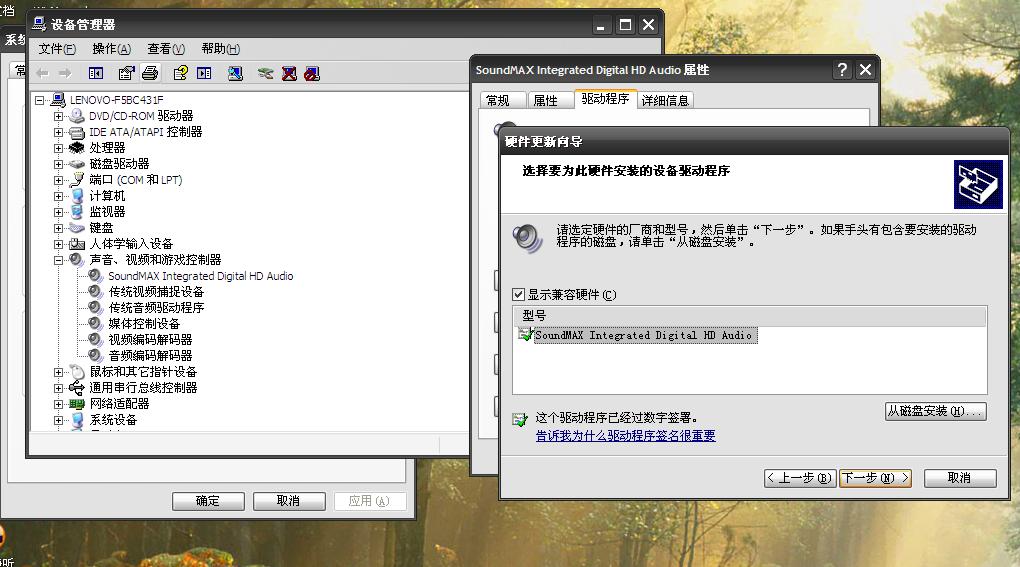Expand the 计算机 node
This screenshot has width=1020, height=567.
click(59, 196)
